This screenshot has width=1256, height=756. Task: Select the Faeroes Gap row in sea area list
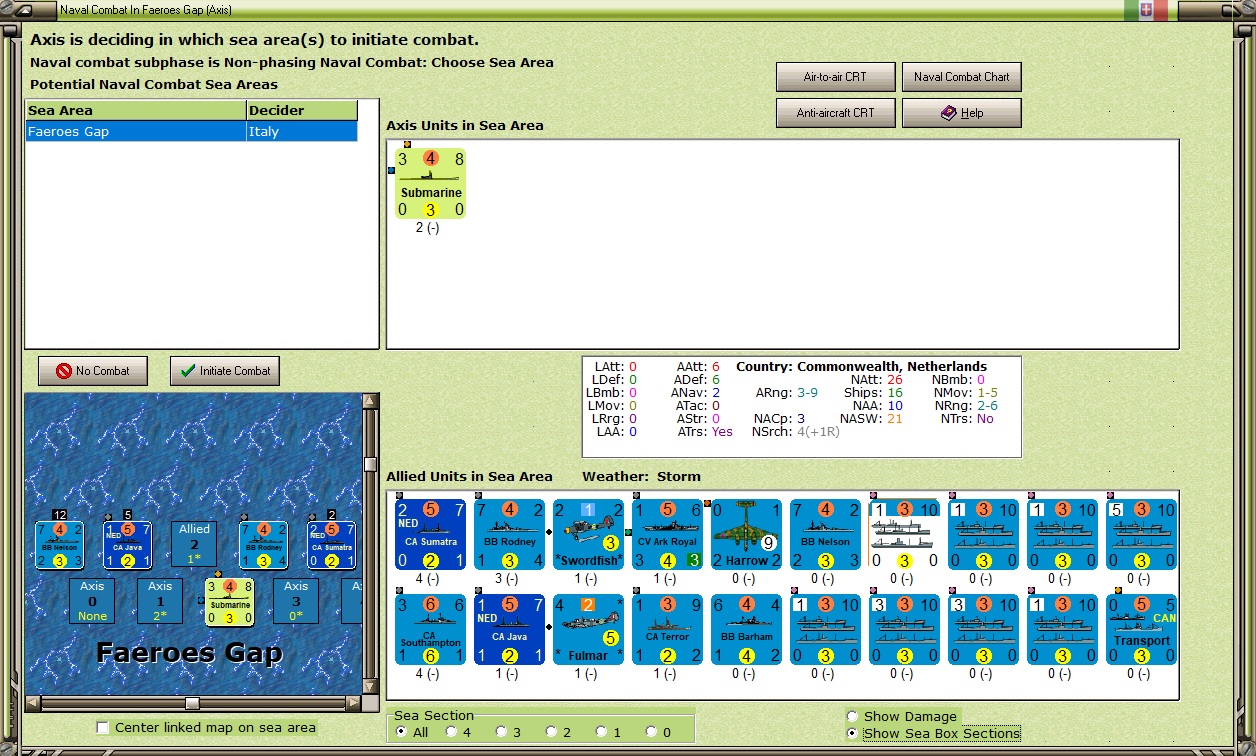click(191, 131)
